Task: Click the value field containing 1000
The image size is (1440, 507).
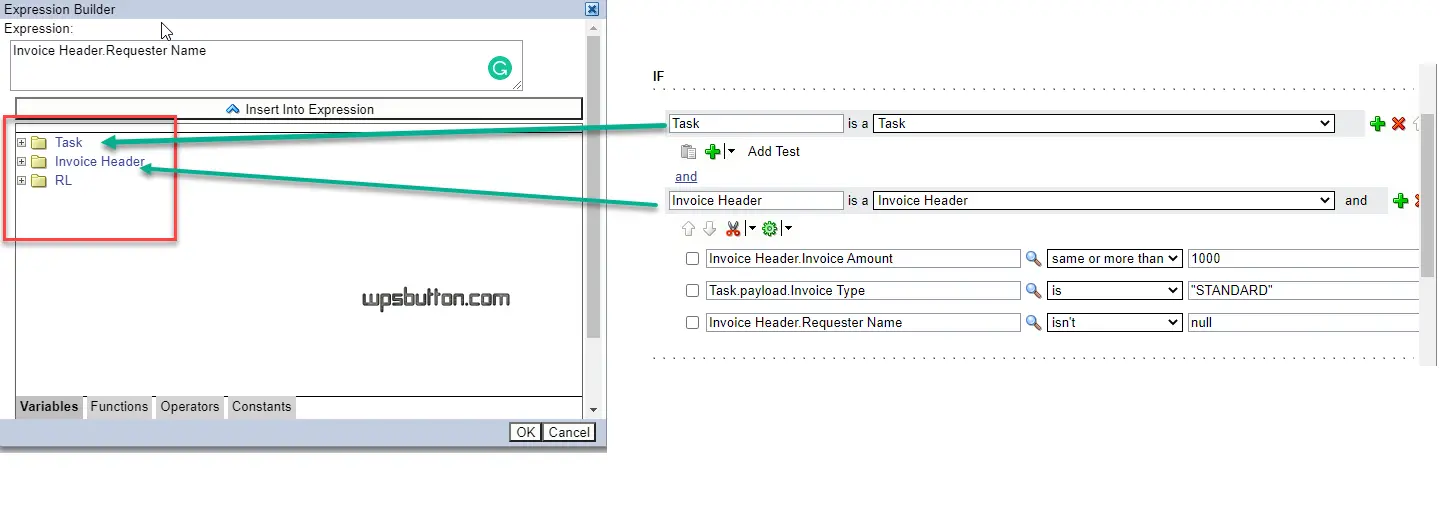Action: (1304, 259)
